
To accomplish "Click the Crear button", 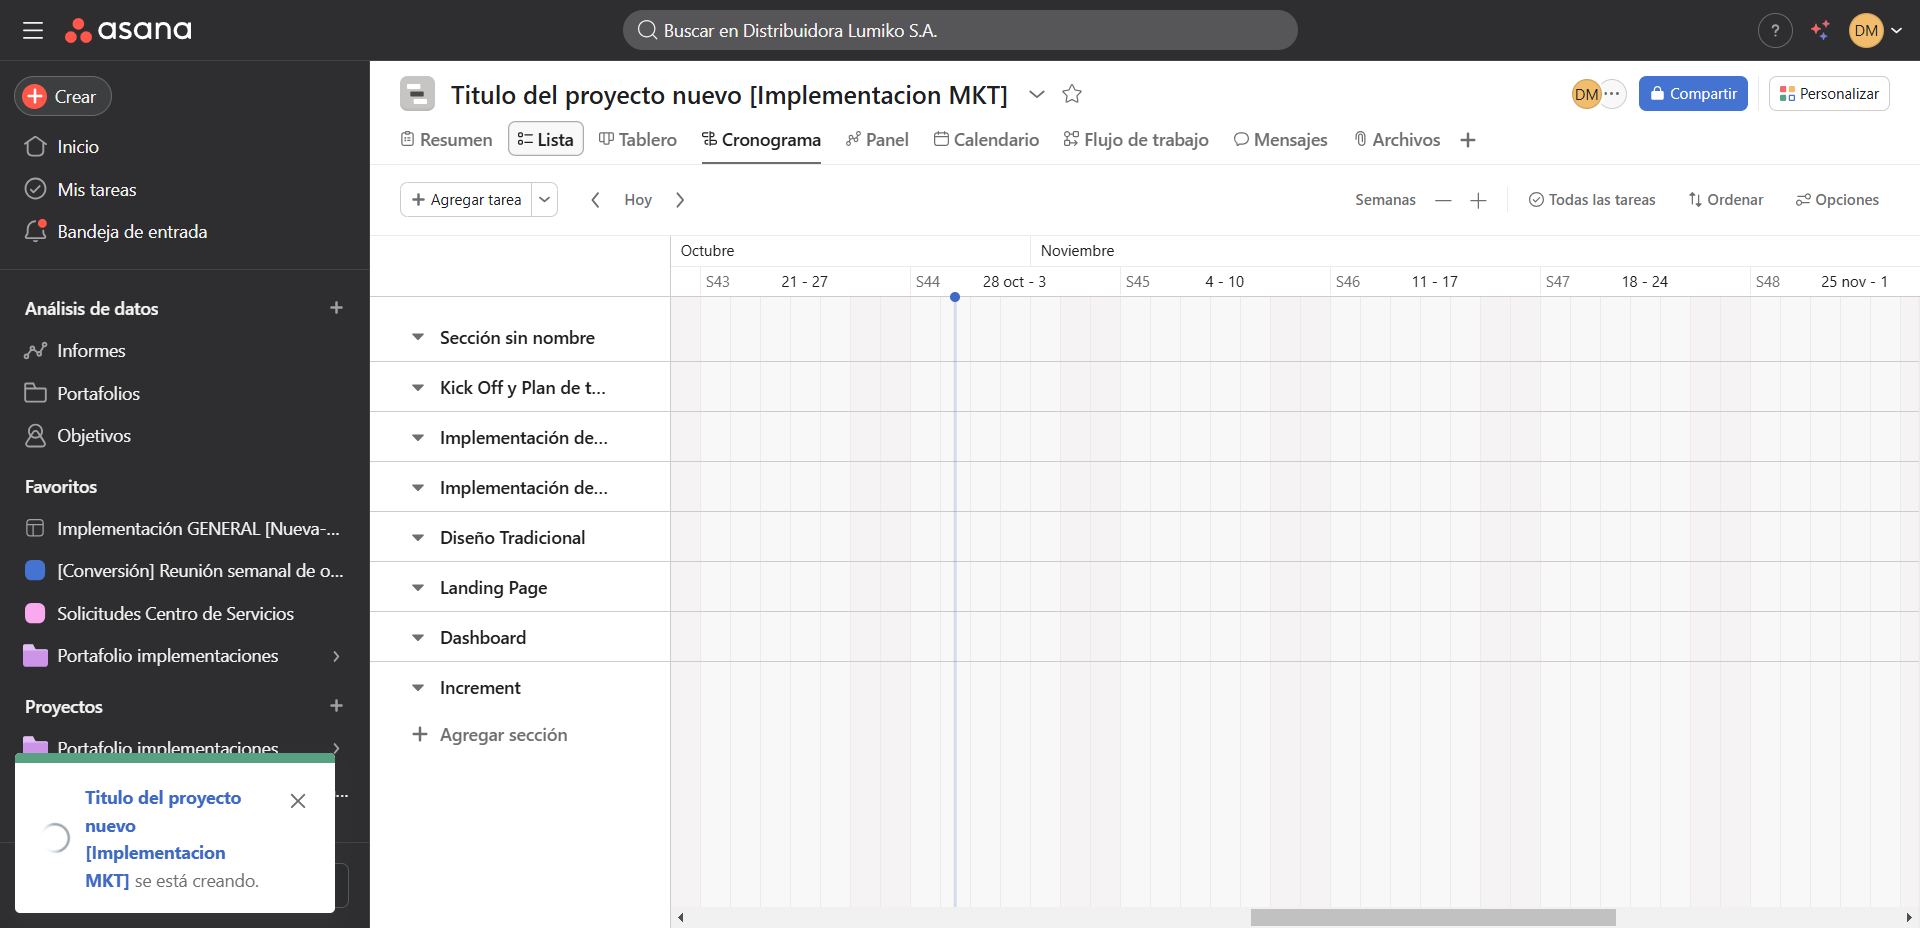I will [x=63, y=97].
